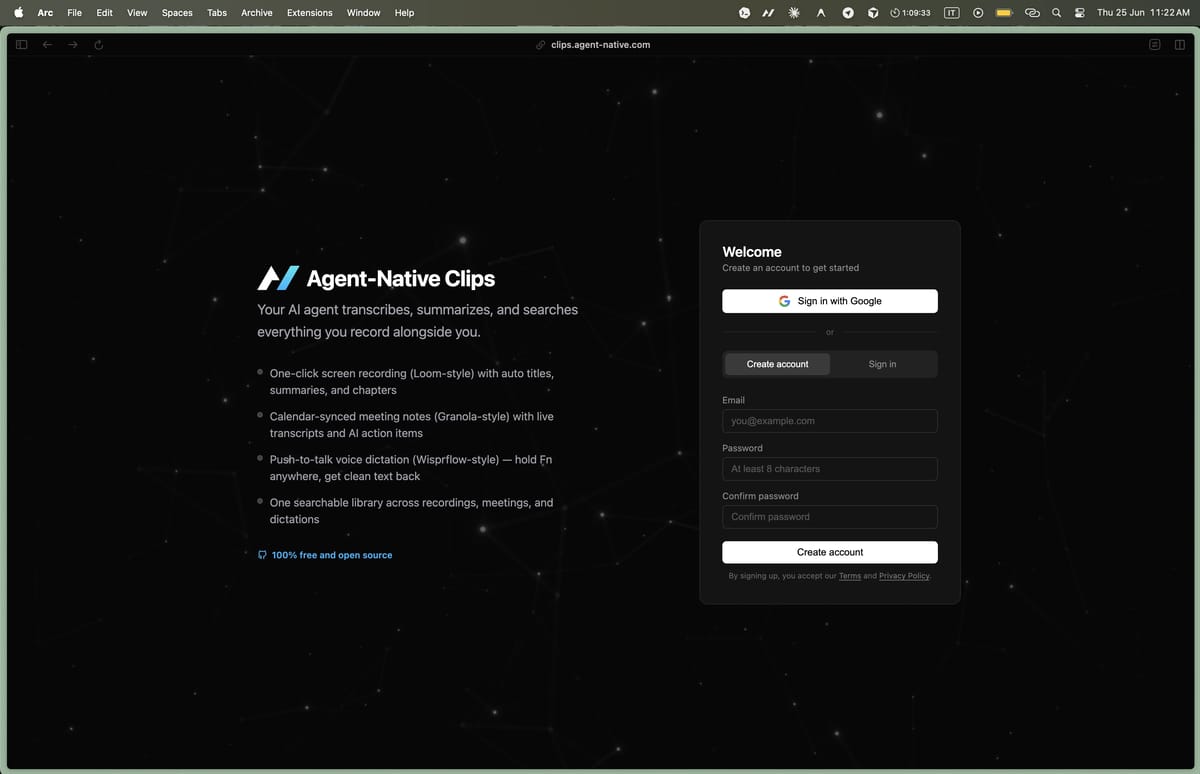Open the Apple menu
Screen dimensions: 1200x774
point(18,12)
